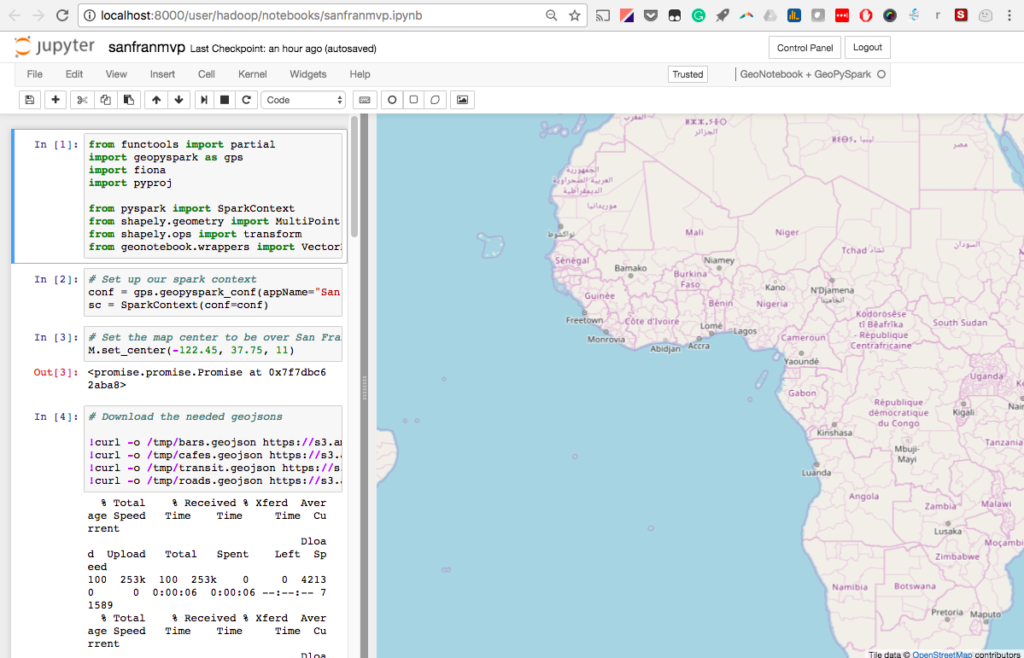Select the polygon annotation tool

[x=435, y=100]
